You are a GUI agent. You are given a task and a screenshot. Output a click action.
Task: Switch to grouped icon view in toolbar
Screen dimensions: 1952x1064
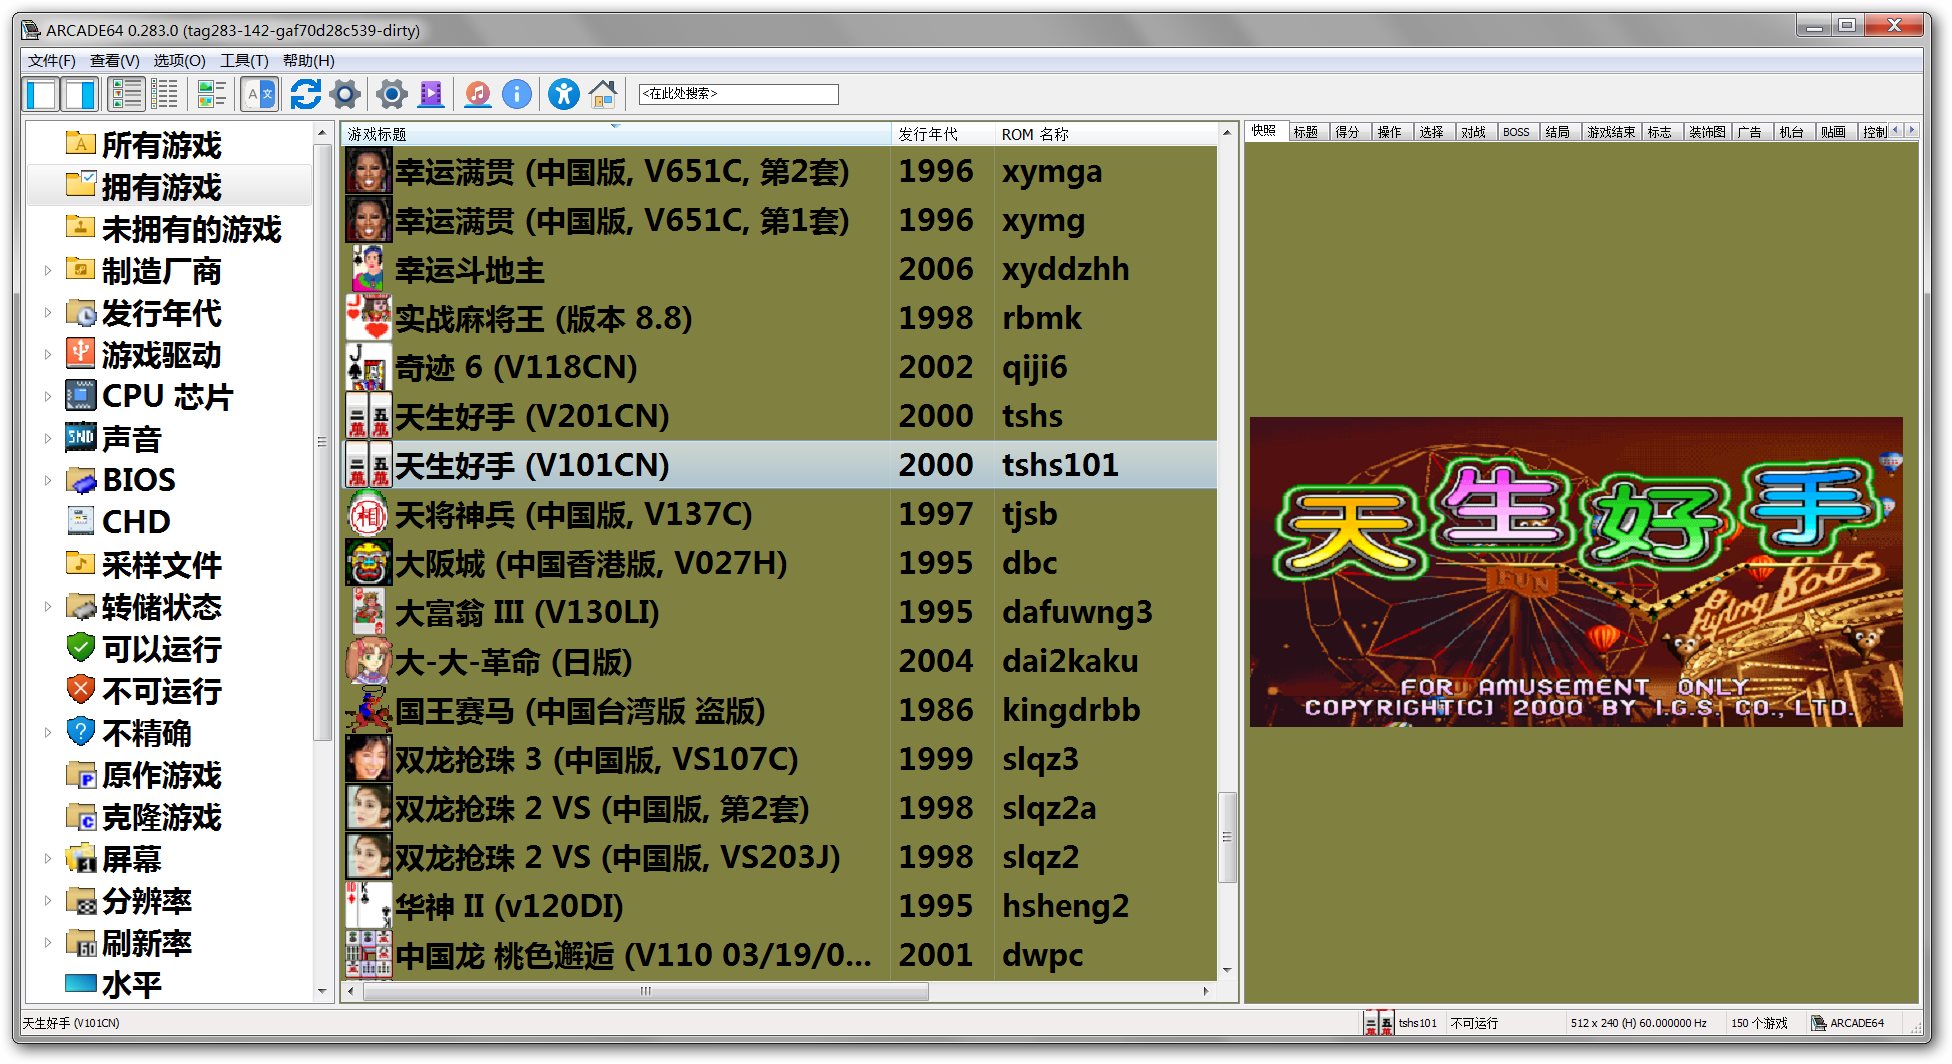[x=211, y=95]
